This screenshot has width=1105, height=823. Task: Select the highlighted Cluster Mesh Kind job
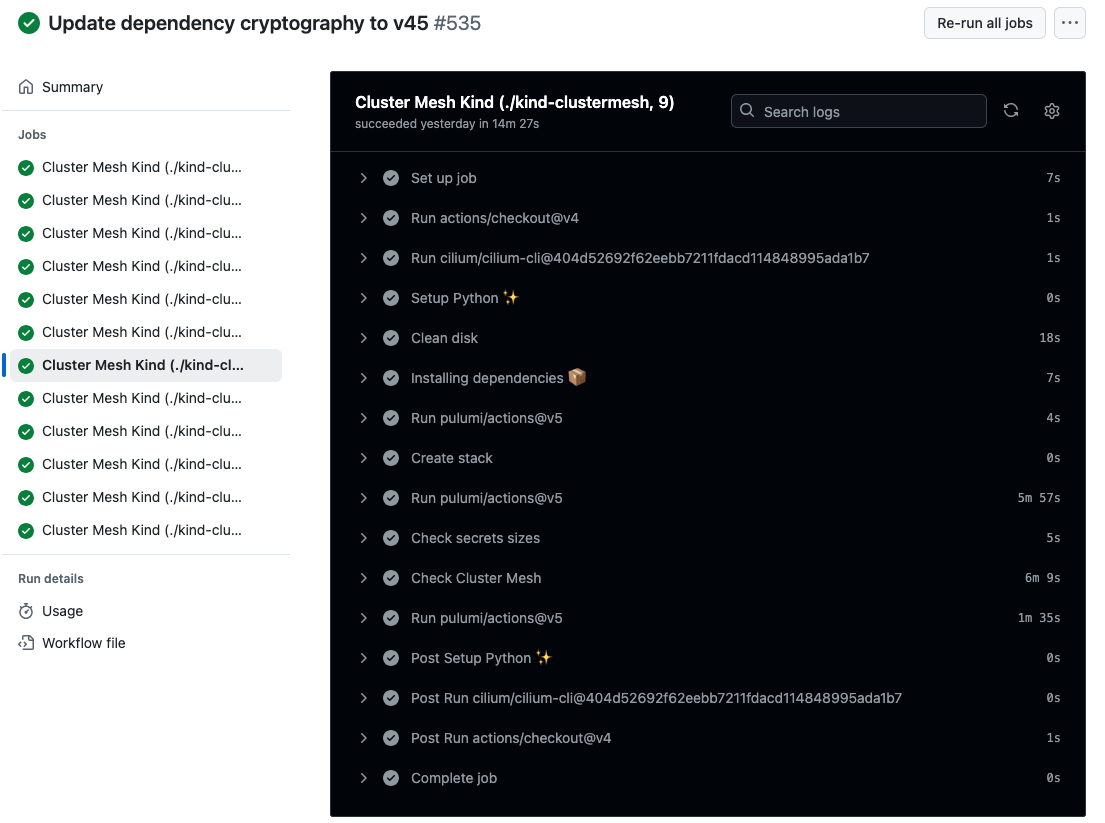tap(146, 366)
